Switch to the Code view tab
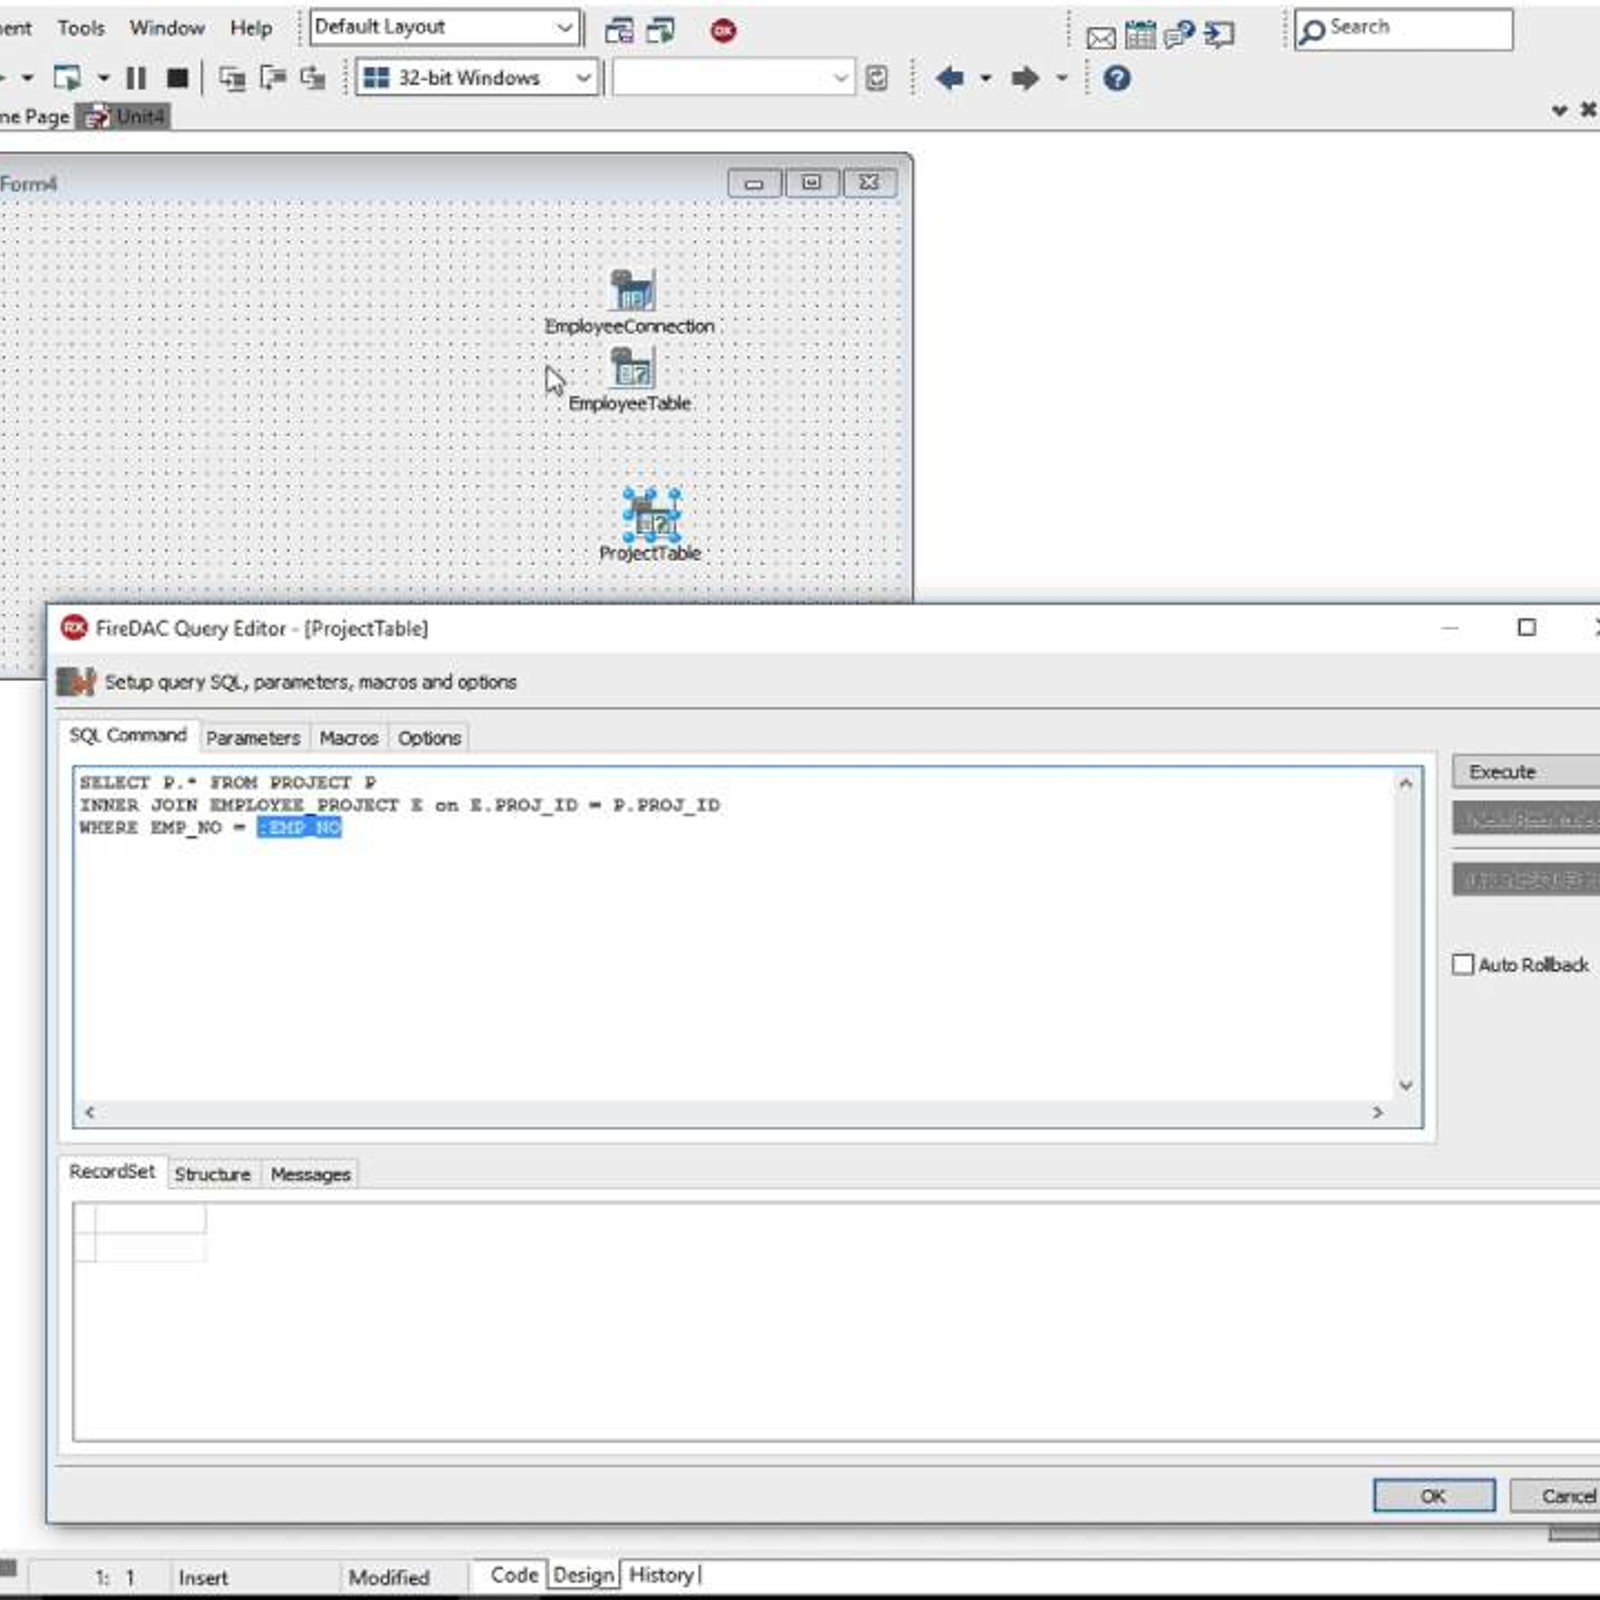Viewport: 1600px width, 1600px height. (514, 1575)
